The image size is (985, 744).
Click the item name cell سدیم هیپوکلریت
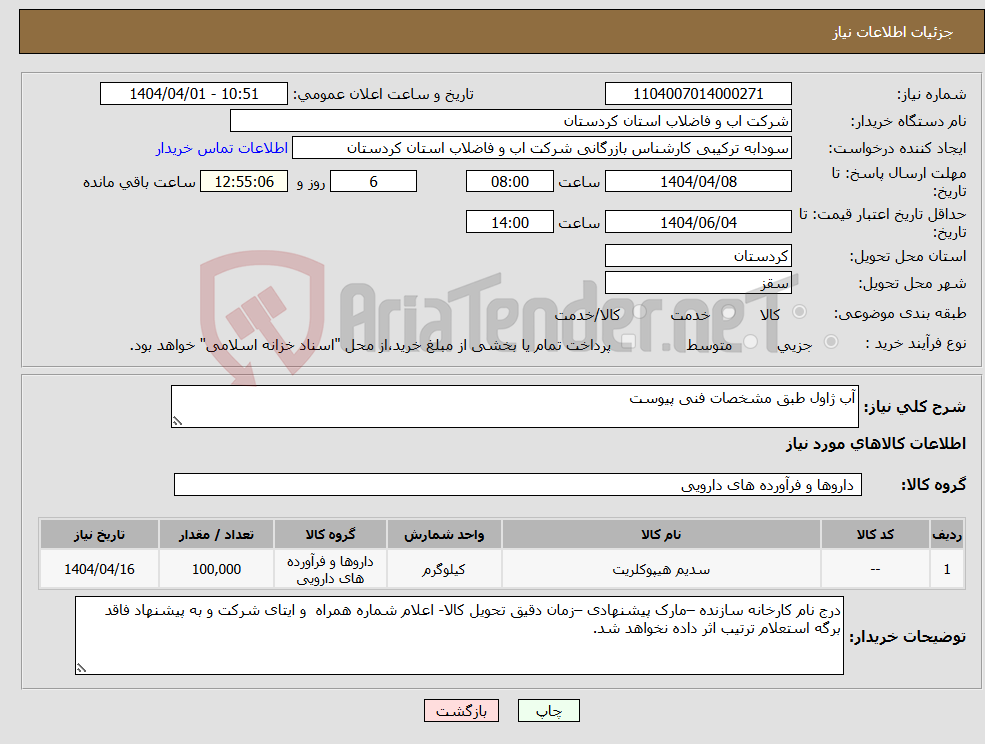(661, 569)
